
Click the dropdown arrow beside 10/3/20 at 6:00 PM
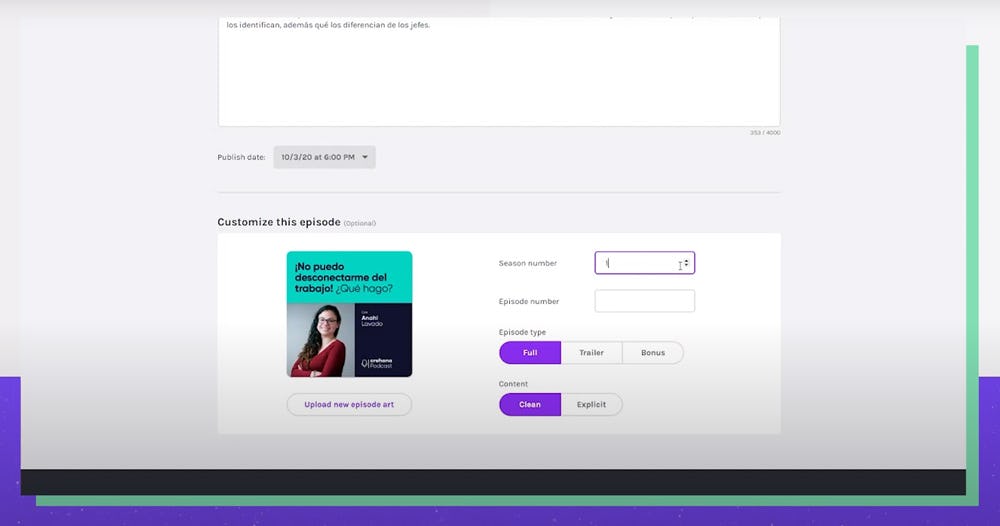[365, 157]
